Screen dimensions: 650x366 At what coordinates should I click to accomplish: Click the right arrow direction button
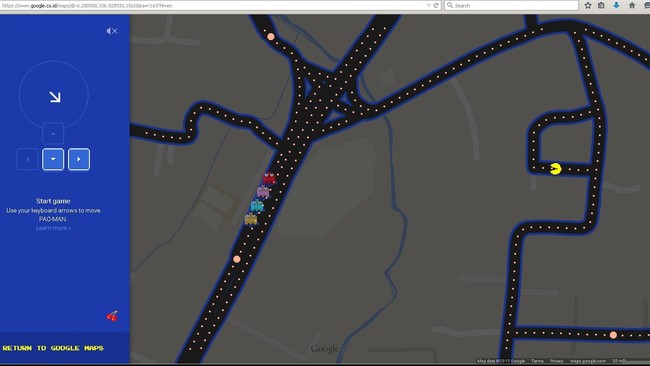click(x=79, y=159)
